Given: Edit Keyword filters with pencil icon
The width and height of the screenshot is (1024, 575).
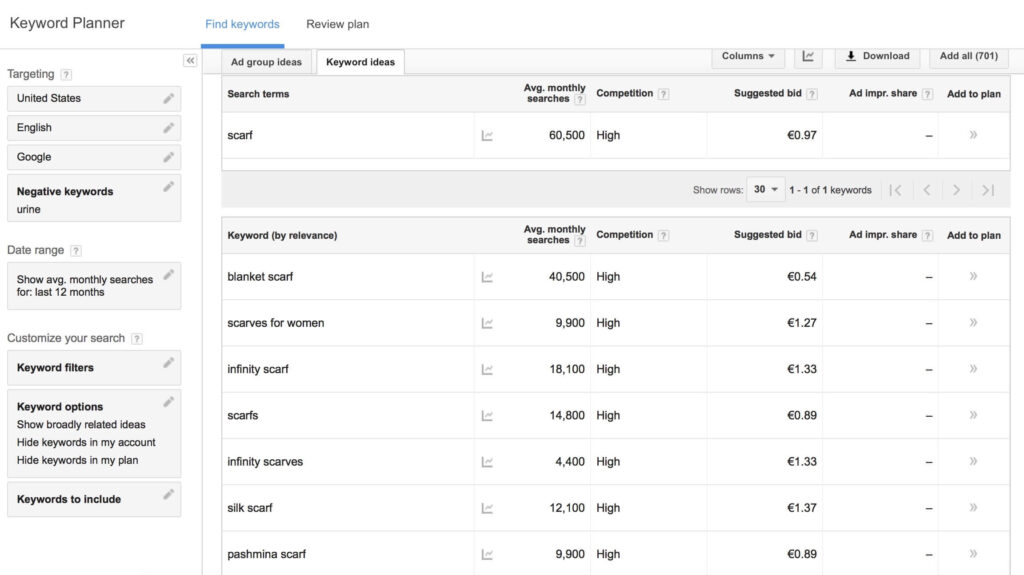Looking at the screenshot, I should (168, 364).
